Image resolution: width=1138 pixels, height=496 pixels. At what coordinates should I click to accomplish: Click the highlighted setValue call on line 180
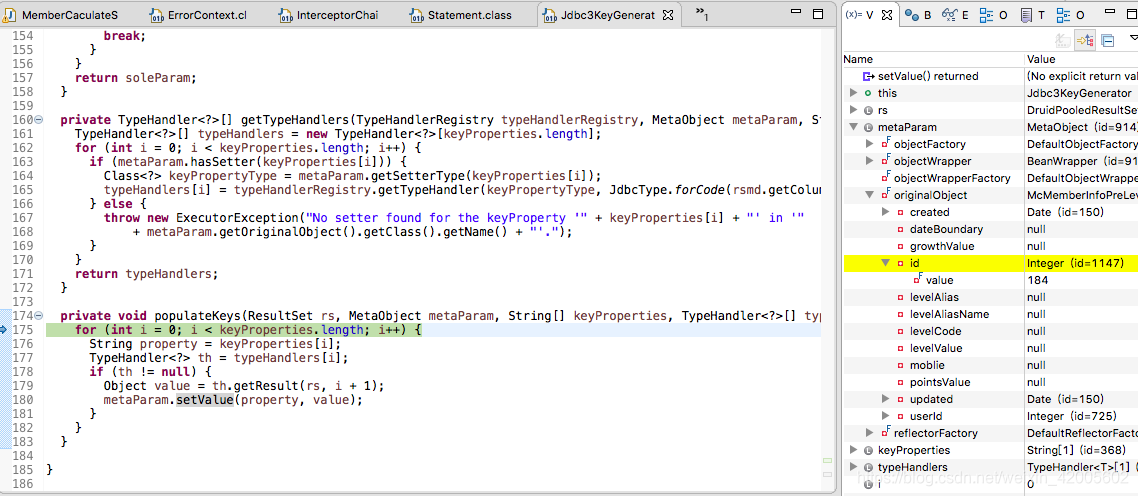point(205,400)
